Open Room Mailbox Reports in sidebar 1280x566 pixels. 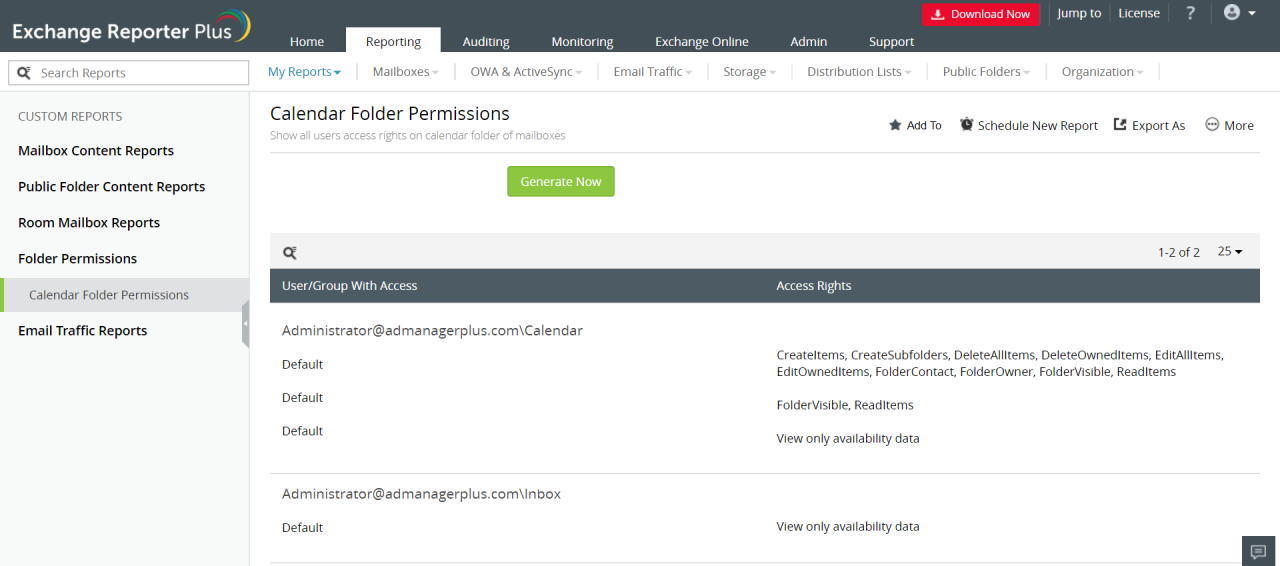point(89,223)
